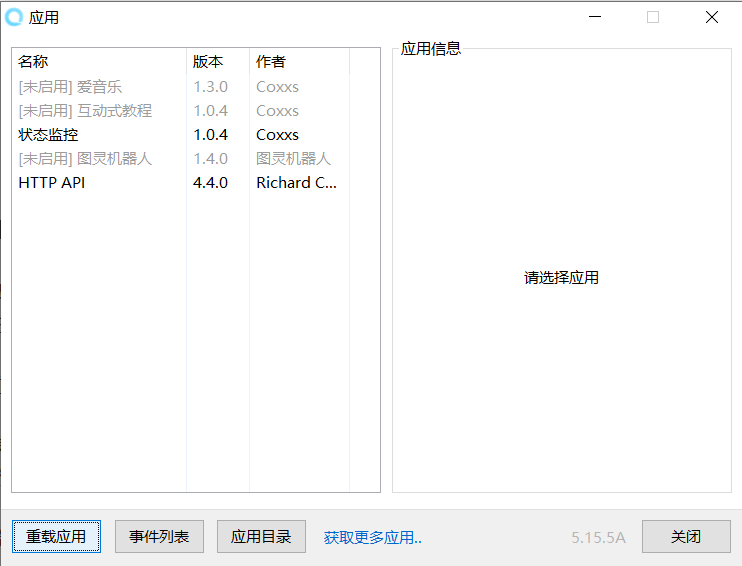Close the 应用 window with X
Image resolution: width=742 pixels, height=566 pixels.
pos(712,17)
